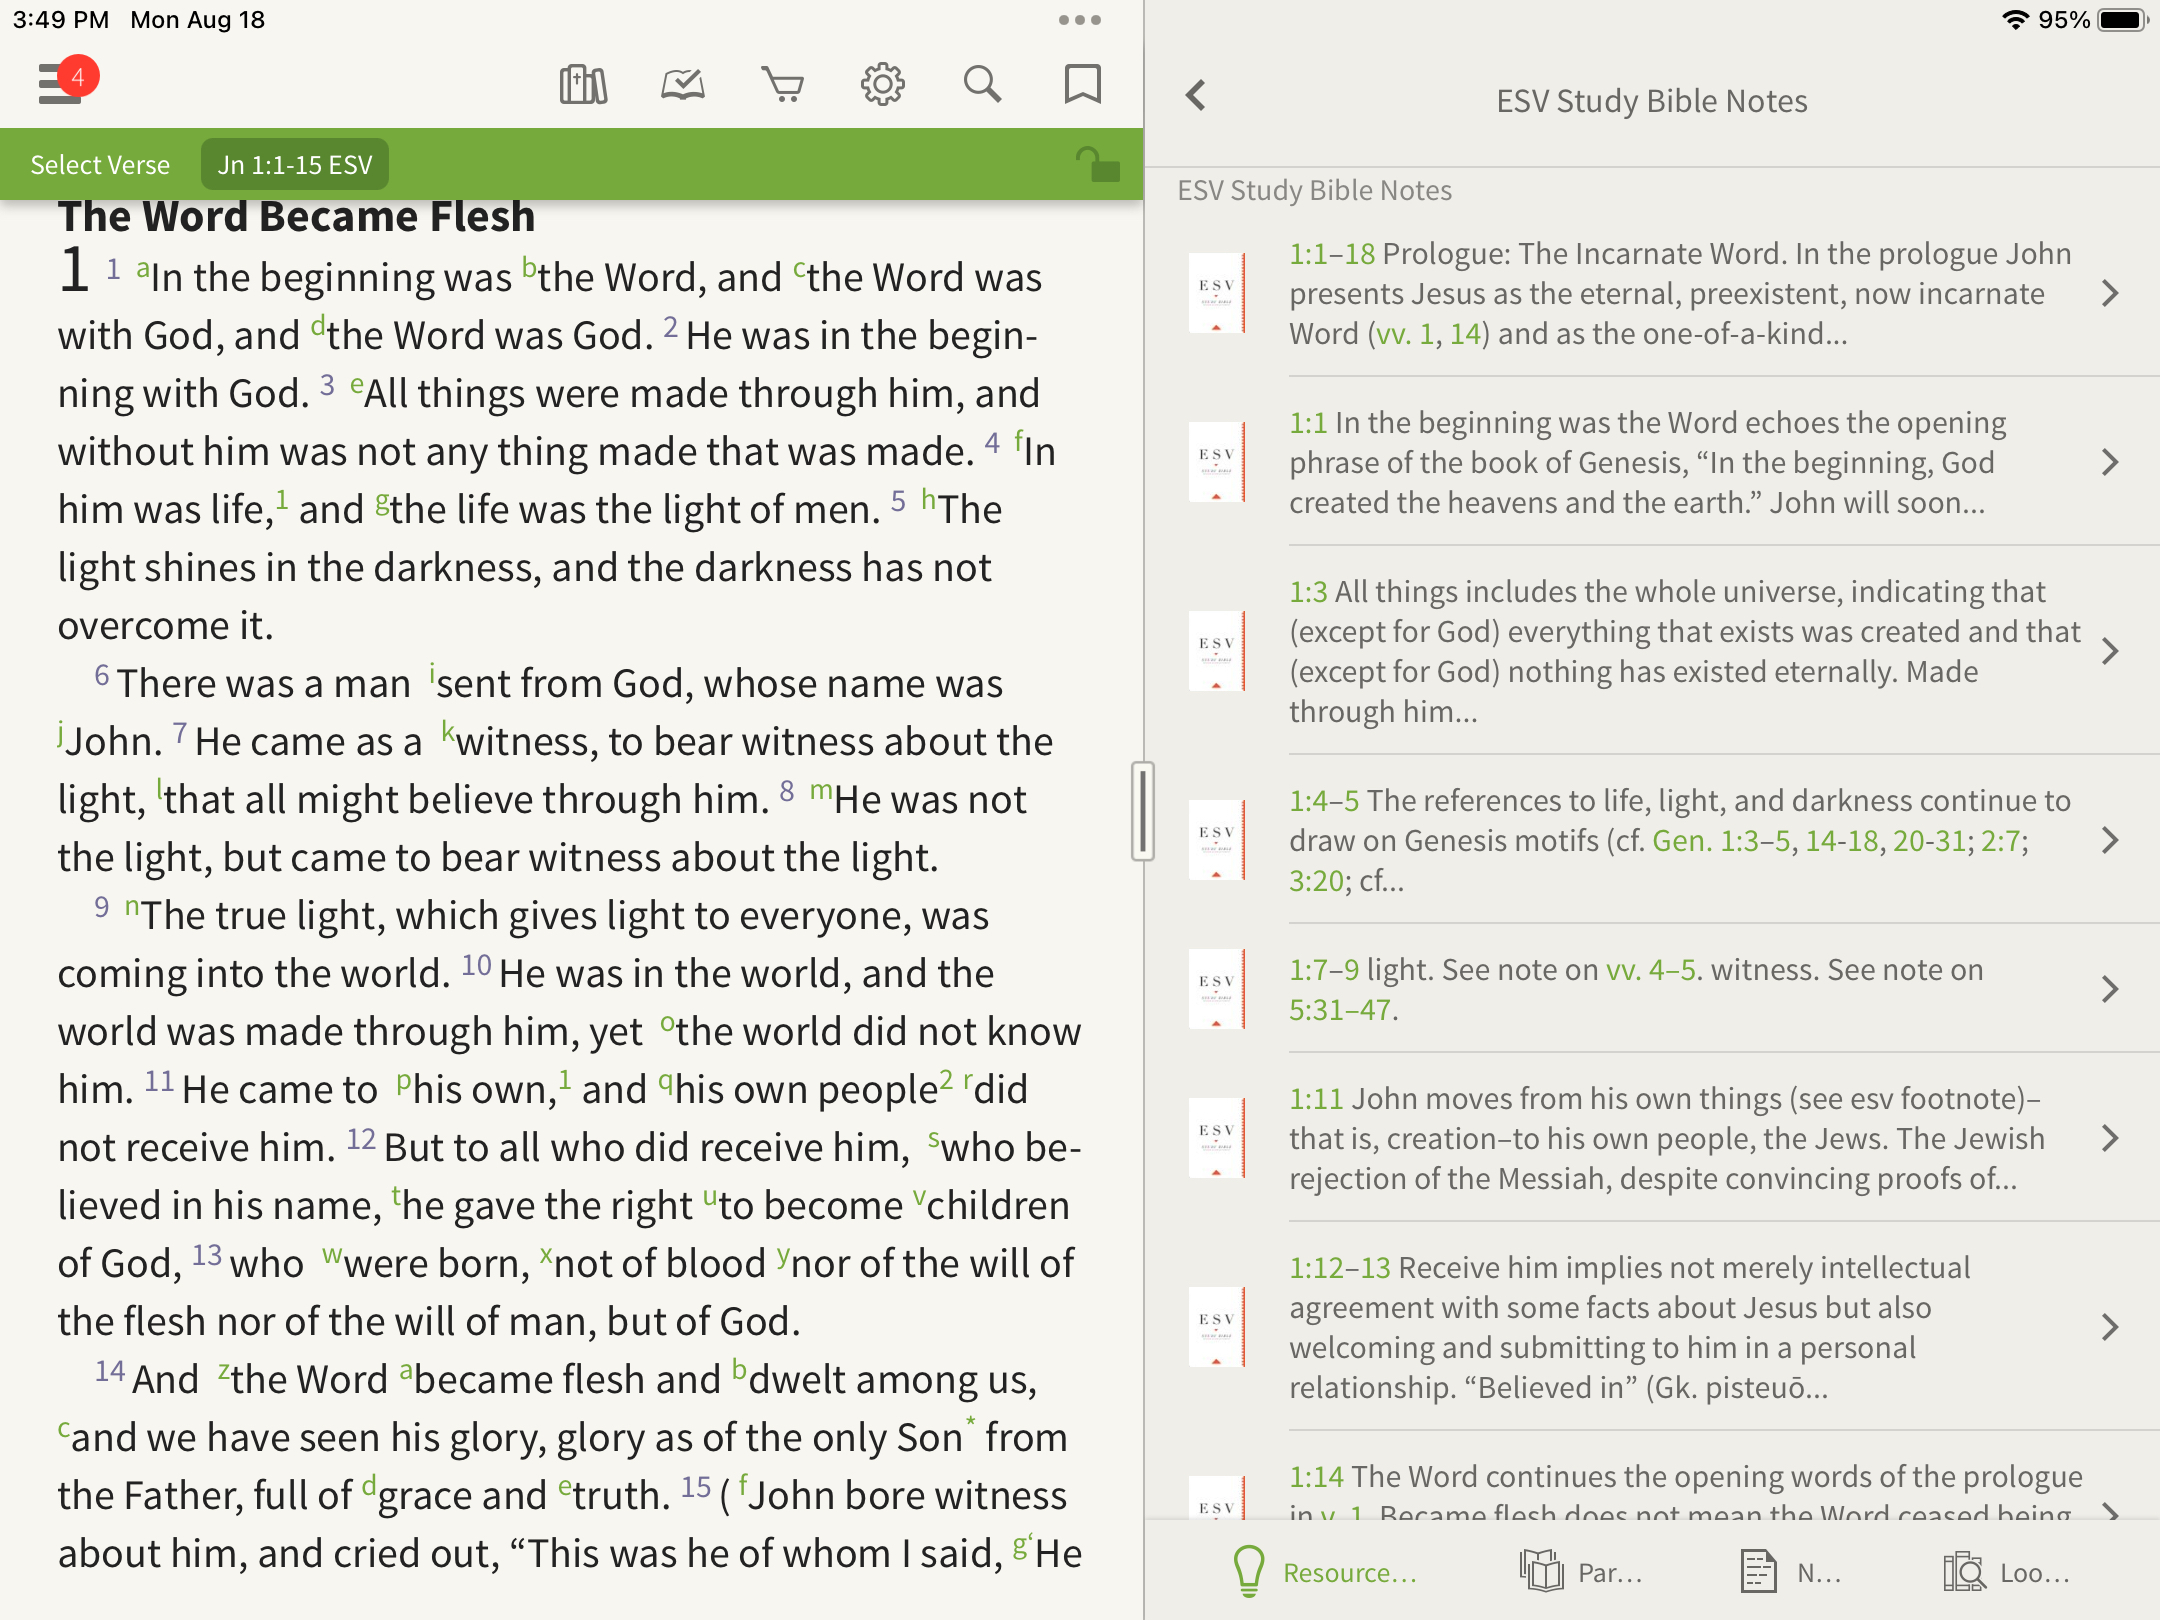Tap verse number 6
Screen dimensions: 2160x1620
coord(102,675)
